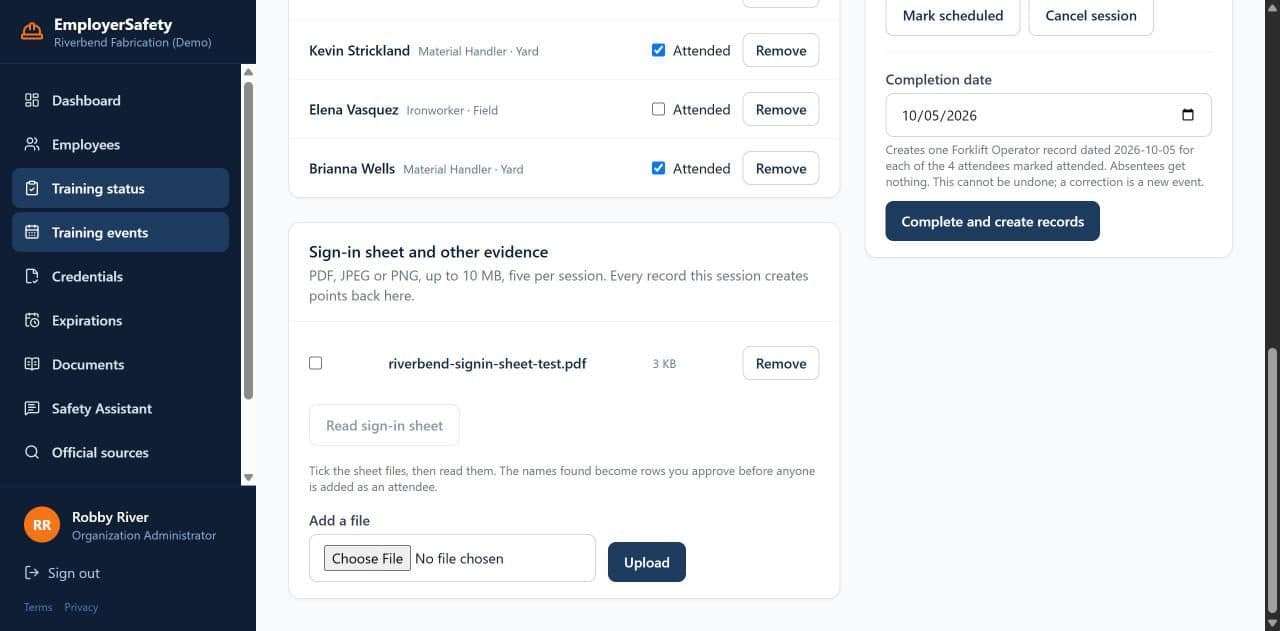The width and height of the screenshot is (1280, 631).
Task: Open the Privacy link in footer
Action: [x=82, y=607]
